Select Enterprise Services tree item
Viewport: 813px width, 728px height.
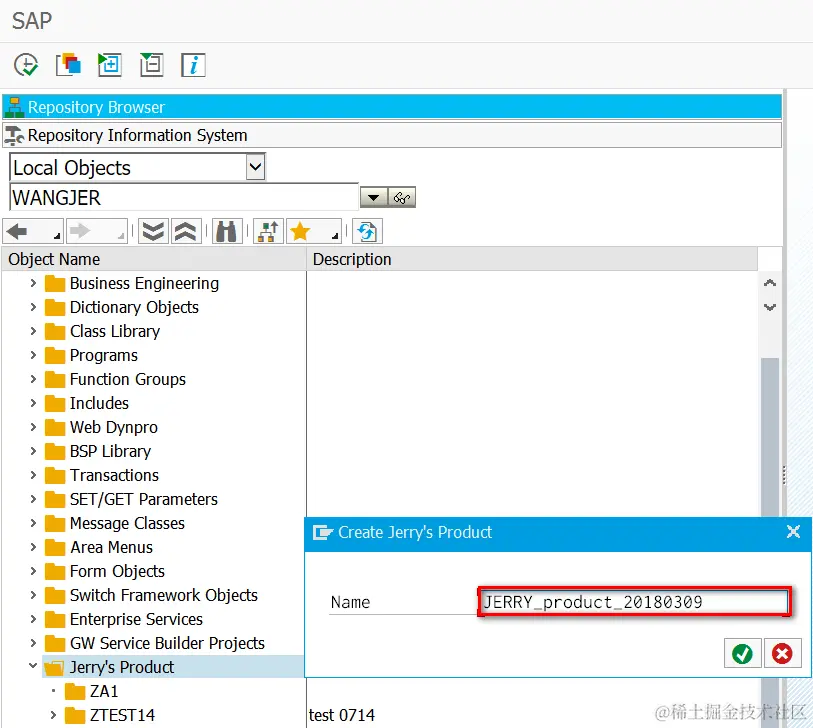(136, 619)
